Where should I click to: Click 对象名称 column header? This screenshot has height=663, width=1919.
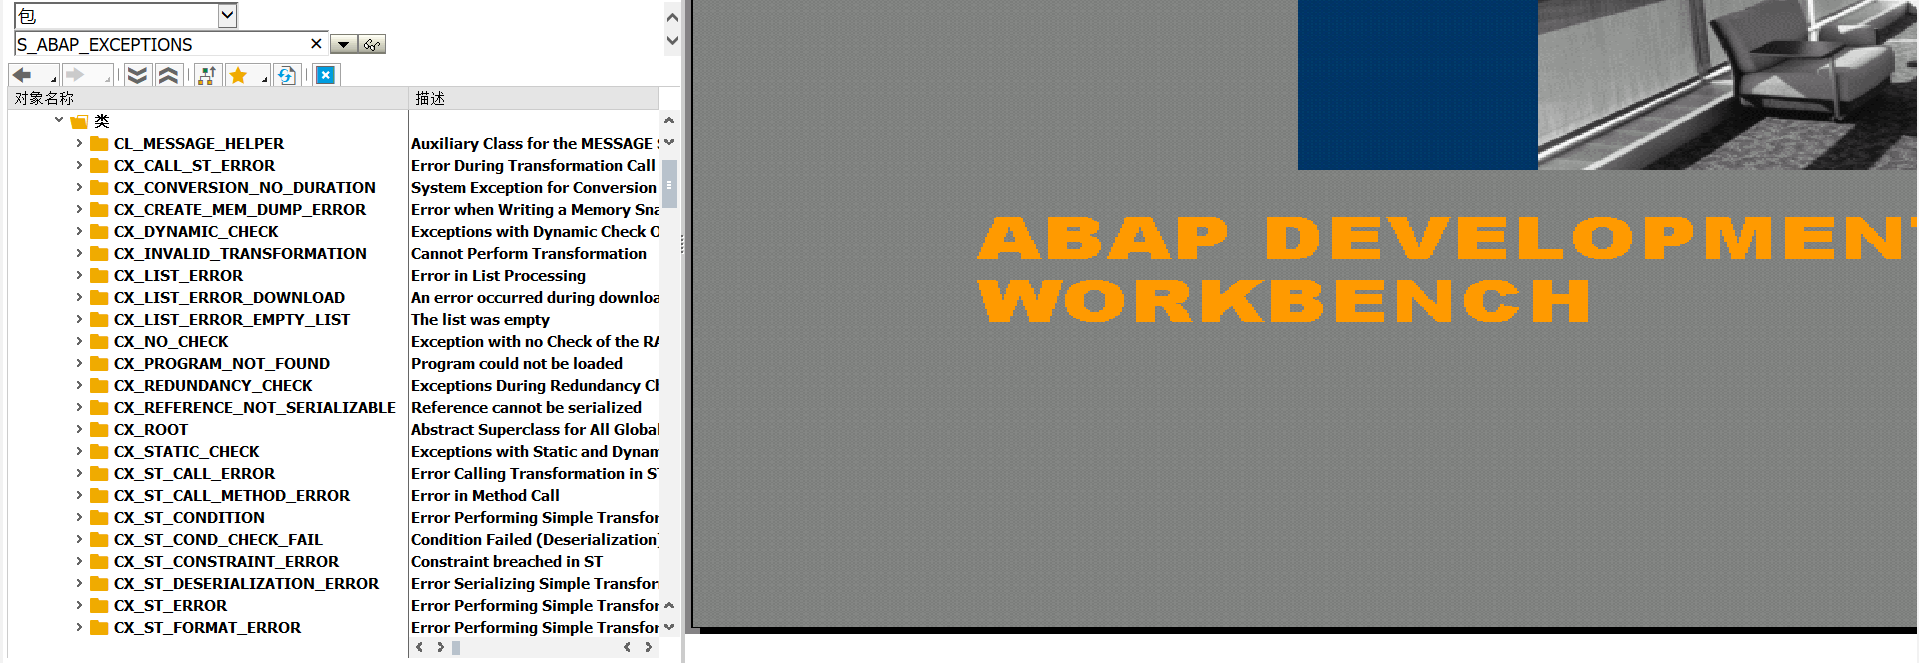[208, 98]
